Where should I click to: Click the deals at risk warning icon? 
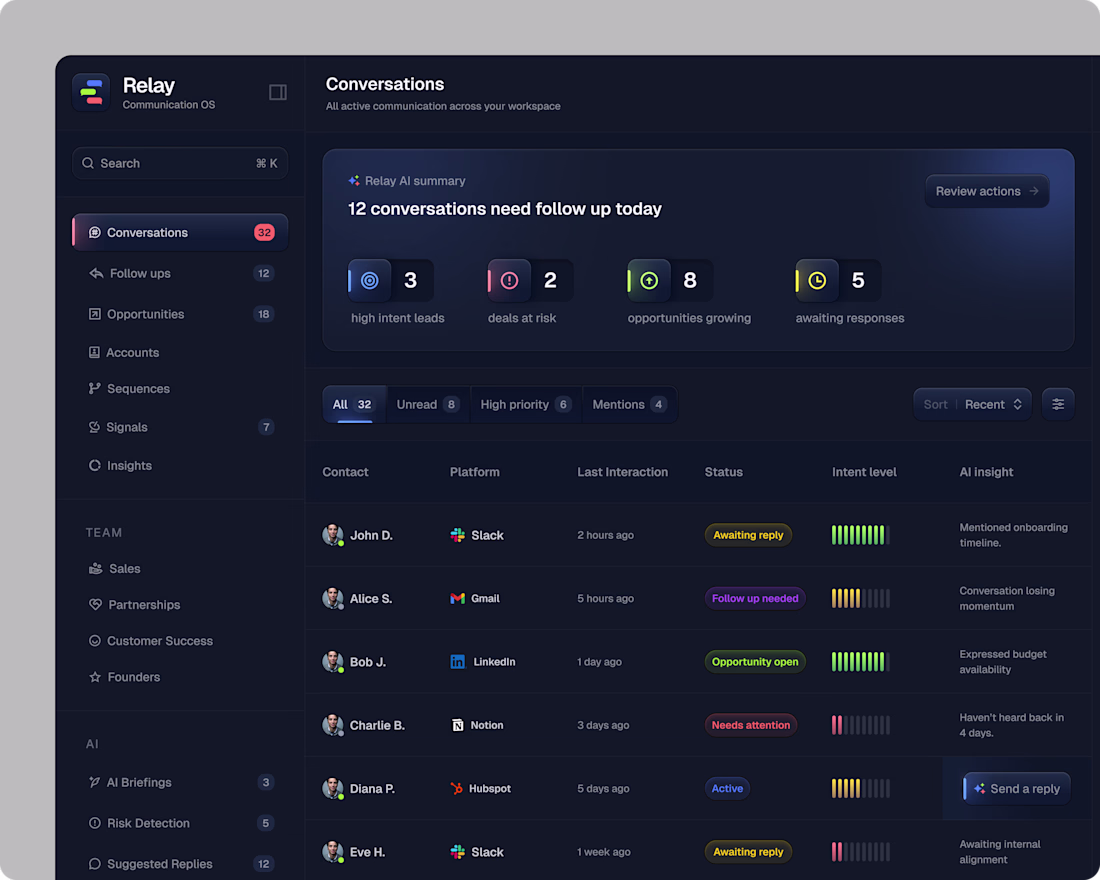[x=509, y=281]
